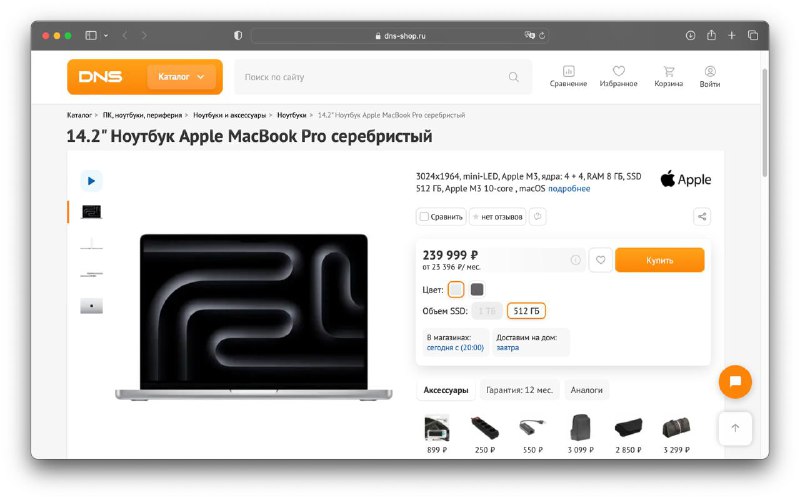The height and width of the screenshot is (500, 800).
Task: Click the search magnifier icon
Action: (513, 77)
